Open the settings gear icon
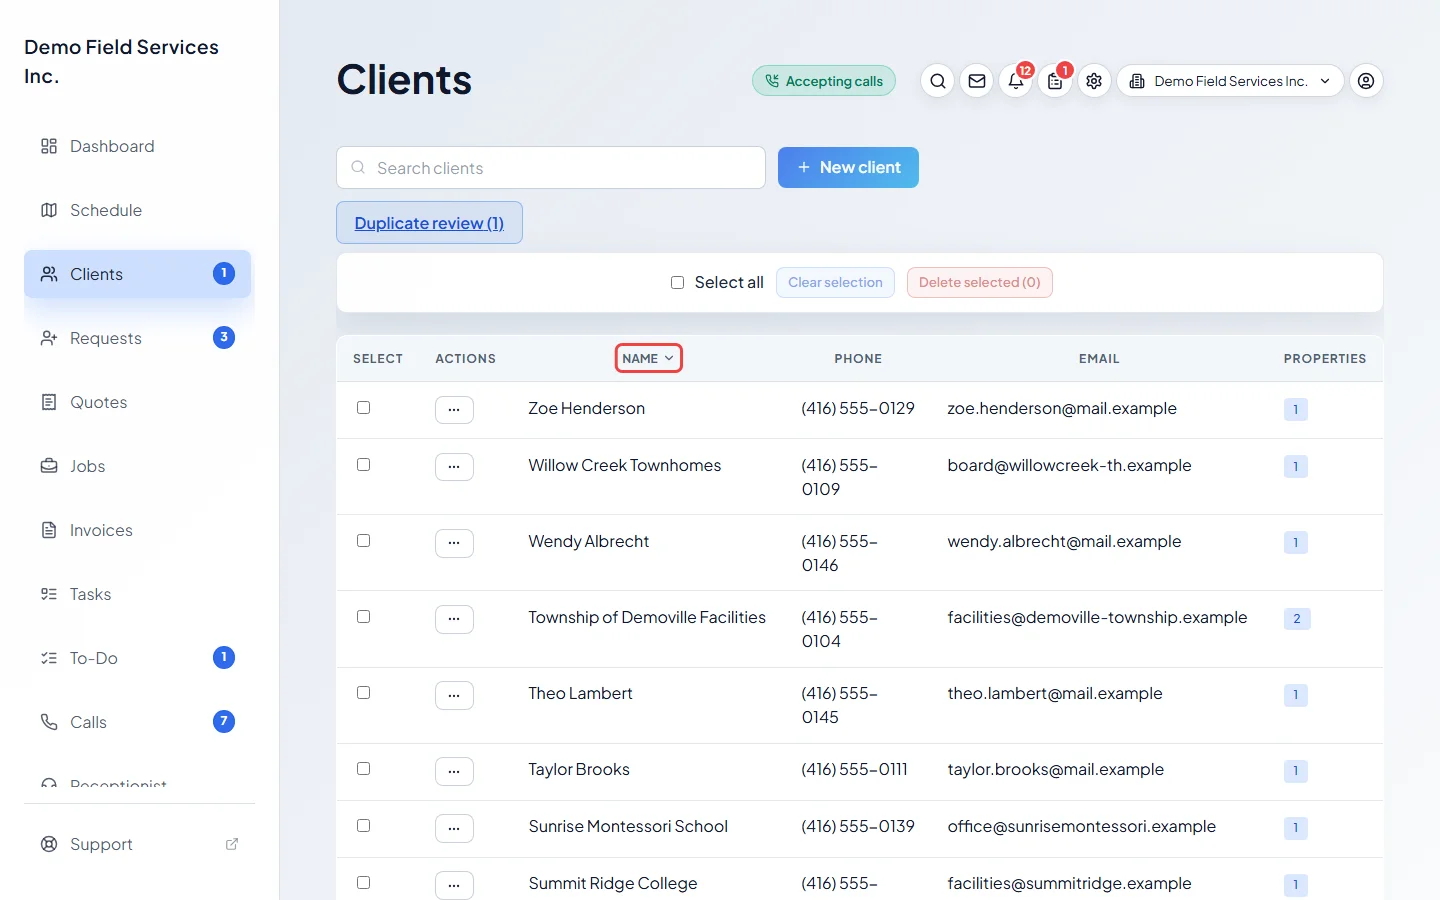This screenshot has height=900, width=1440. pos(1094,81)
